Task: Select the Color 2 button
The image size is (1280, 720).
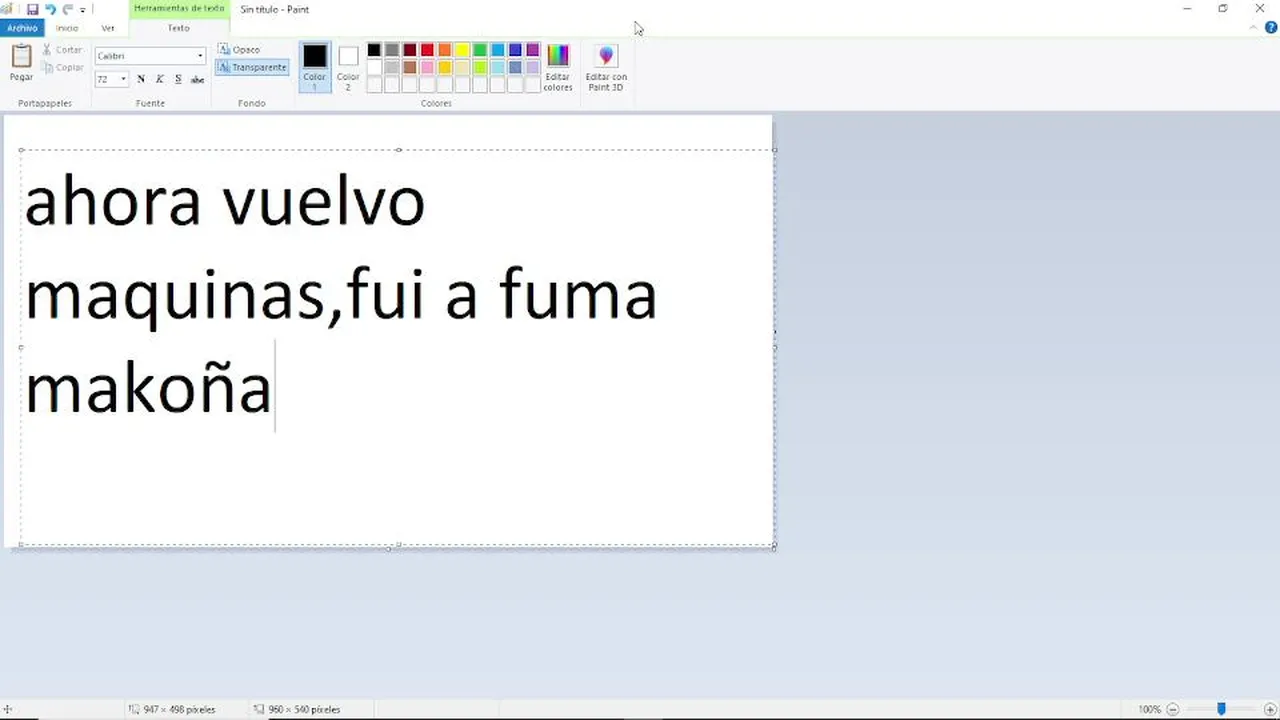Action: (x=348, y=66)
